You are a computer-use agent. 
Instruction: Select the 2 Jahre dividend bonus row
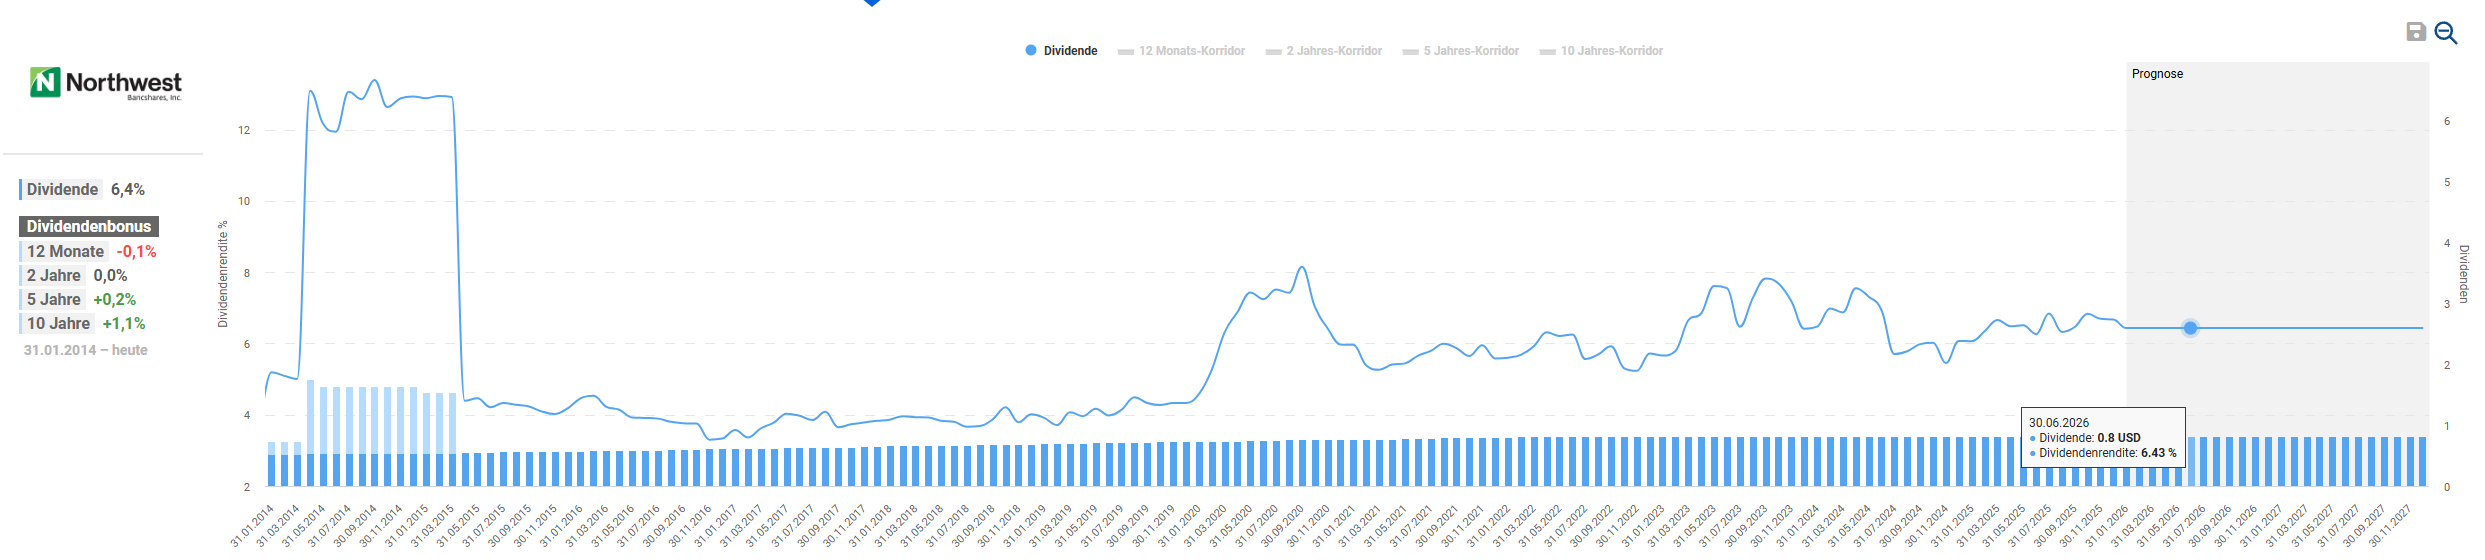coord(54,276)
